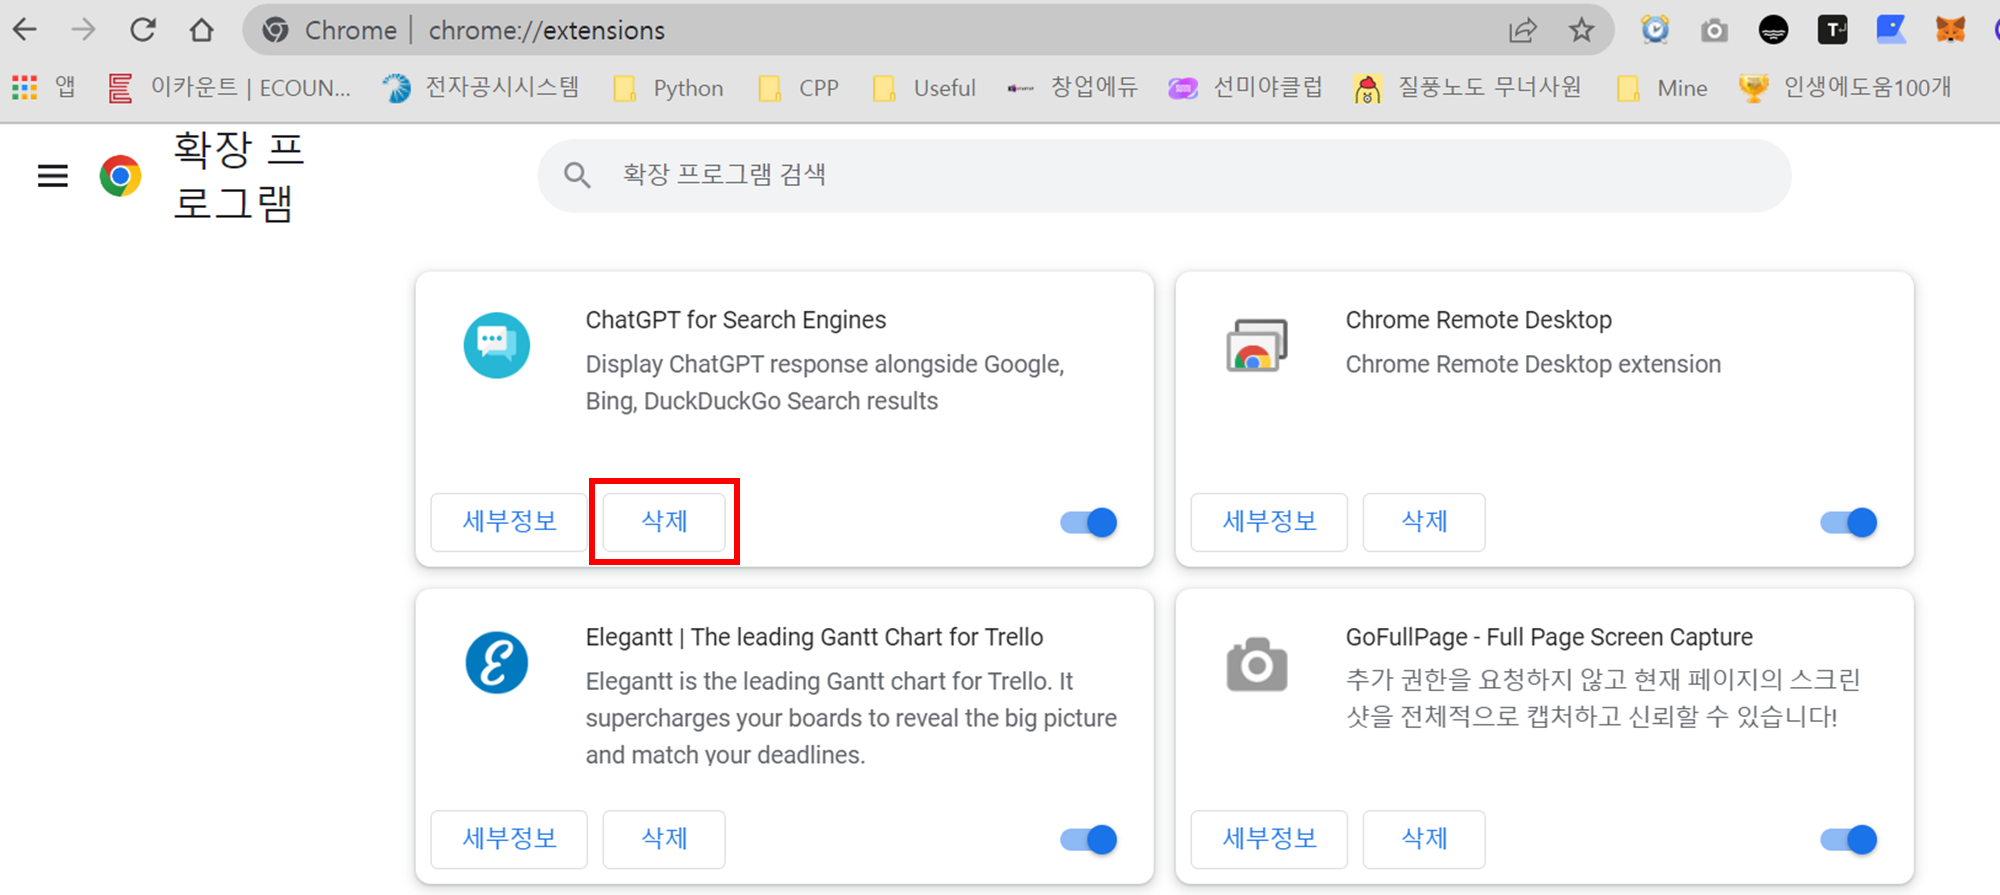Click the GoFullPage camera card icon
The height and width of the screenshot is (895, 2000).
1257,664
